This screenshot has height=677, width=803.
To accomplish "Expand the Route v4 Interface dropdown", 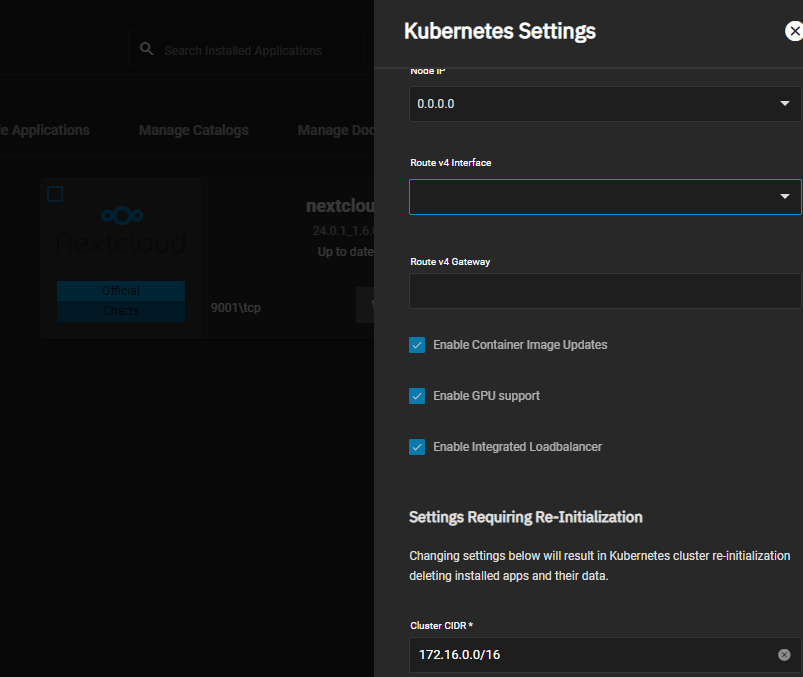I will click(x=605, y=197).
